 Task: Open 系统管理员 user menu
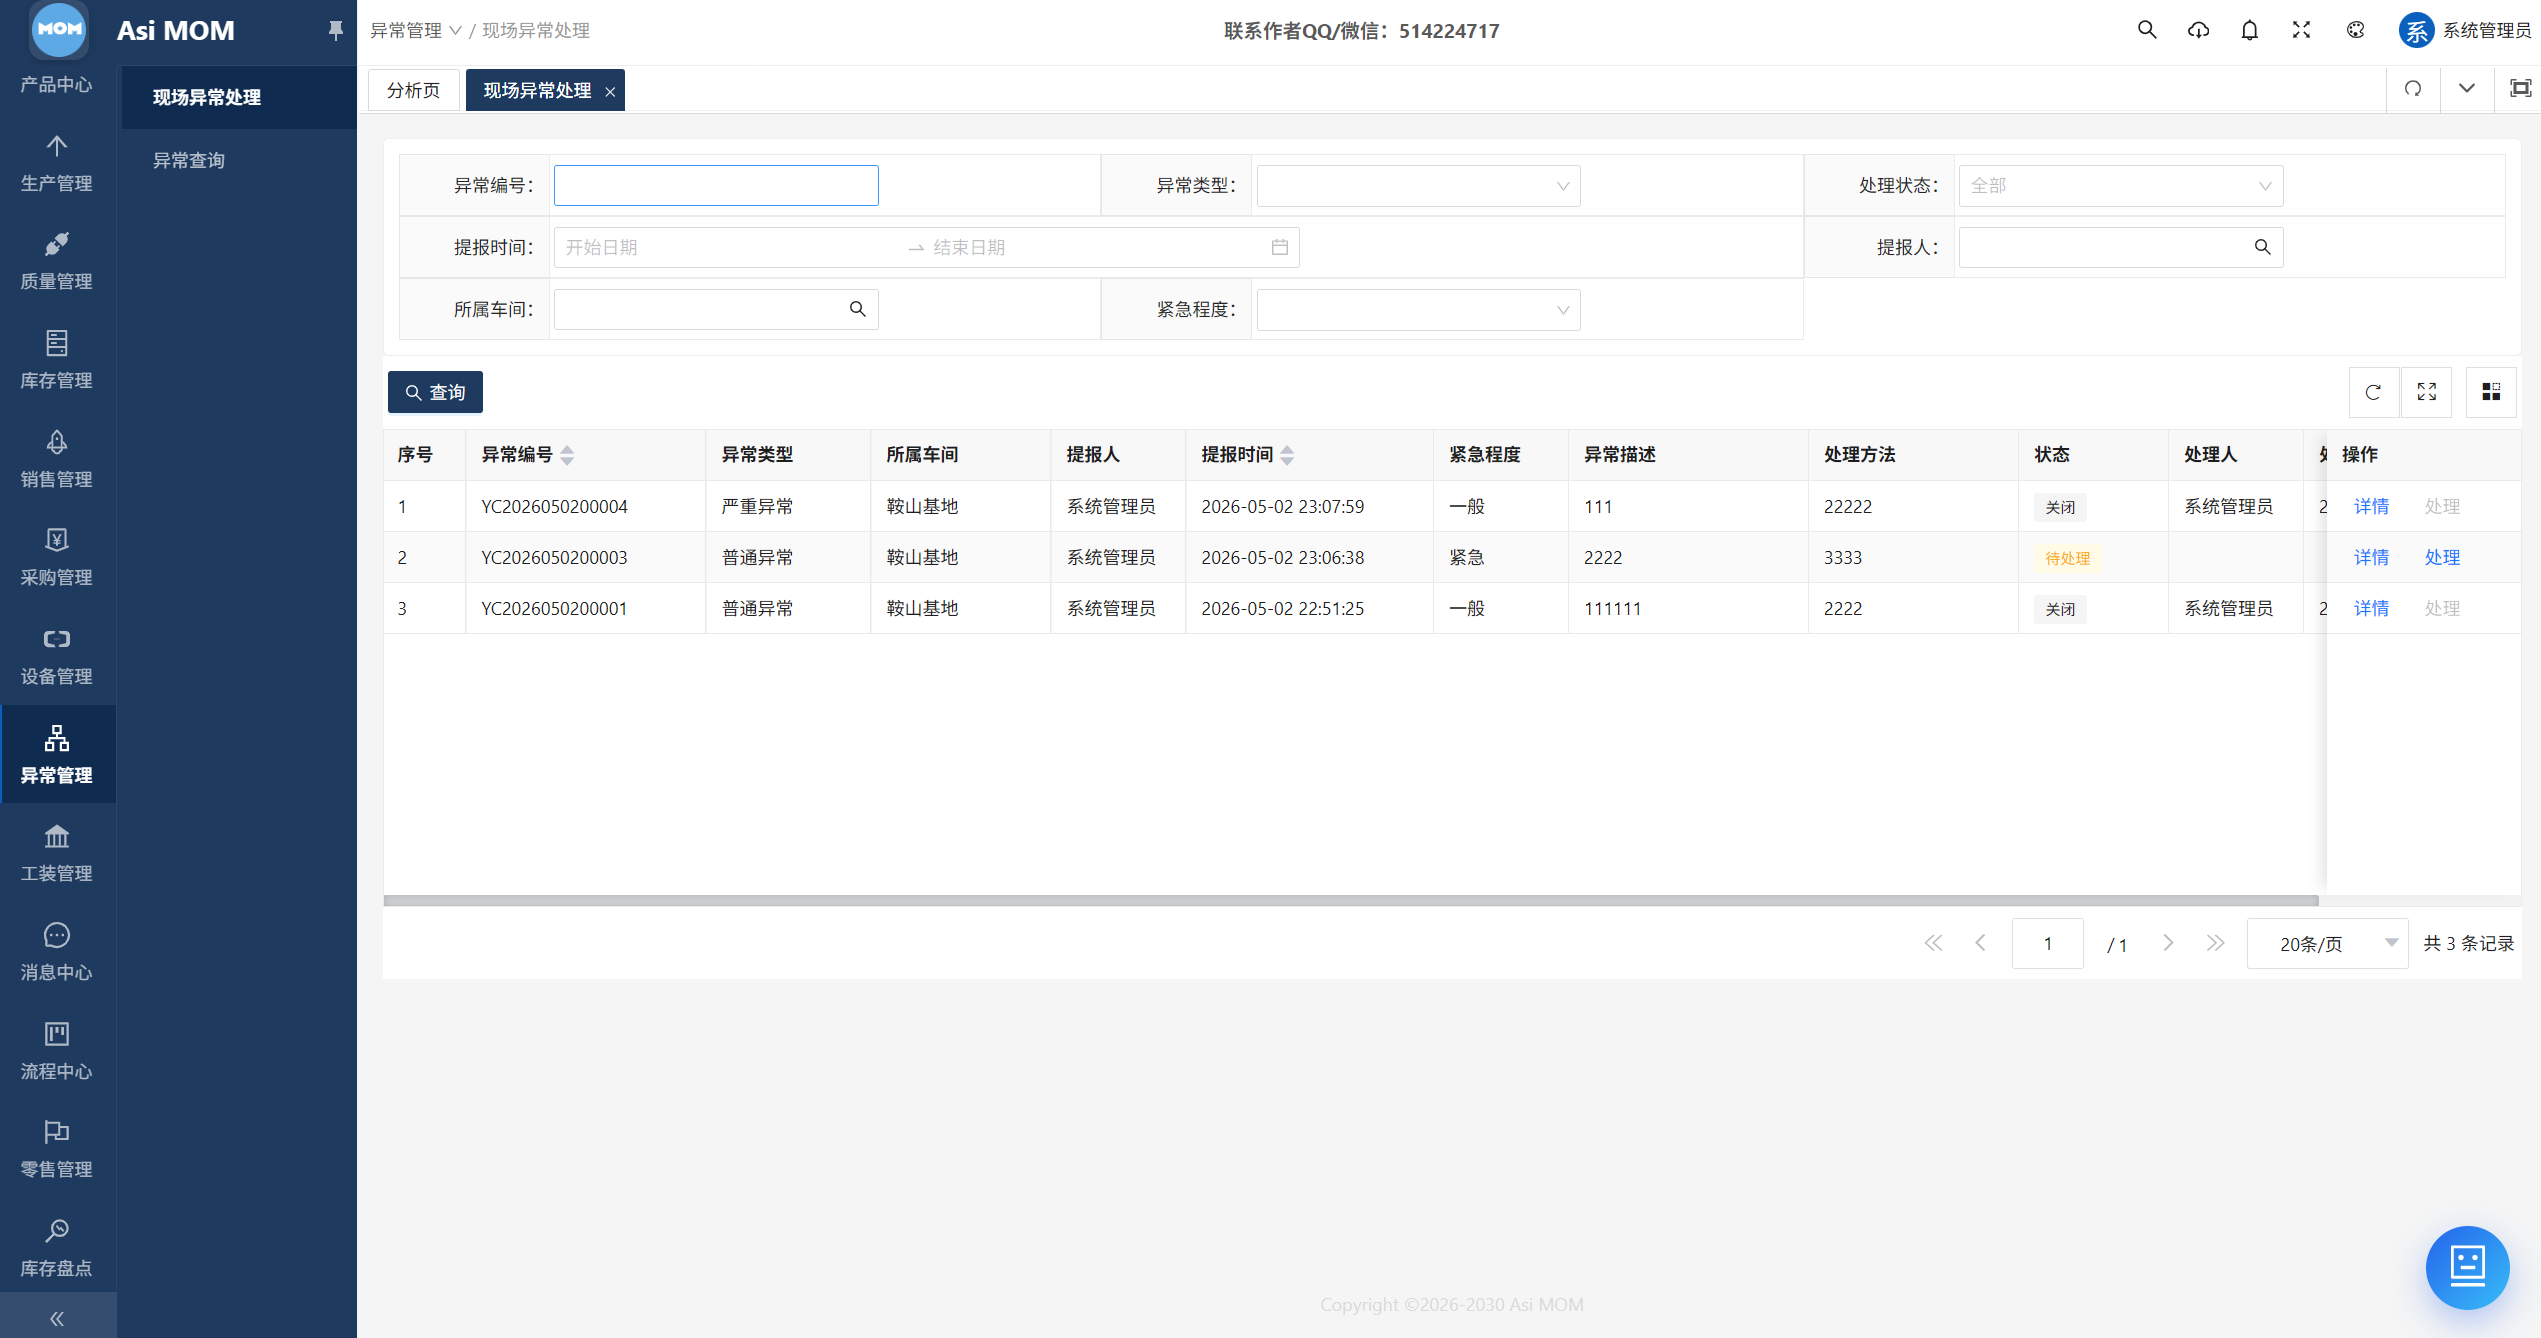tap(2464, 30)
